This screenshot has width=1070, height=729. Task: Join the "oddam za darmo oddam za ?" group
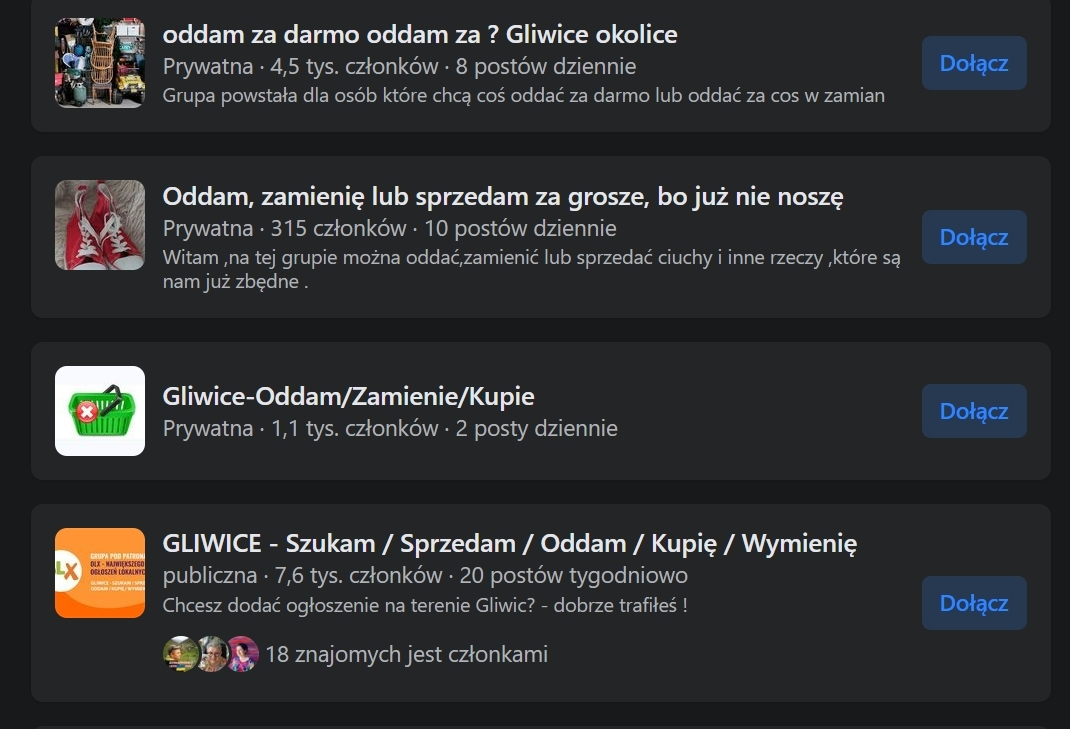pyautogui.click(x=974, y=63)
